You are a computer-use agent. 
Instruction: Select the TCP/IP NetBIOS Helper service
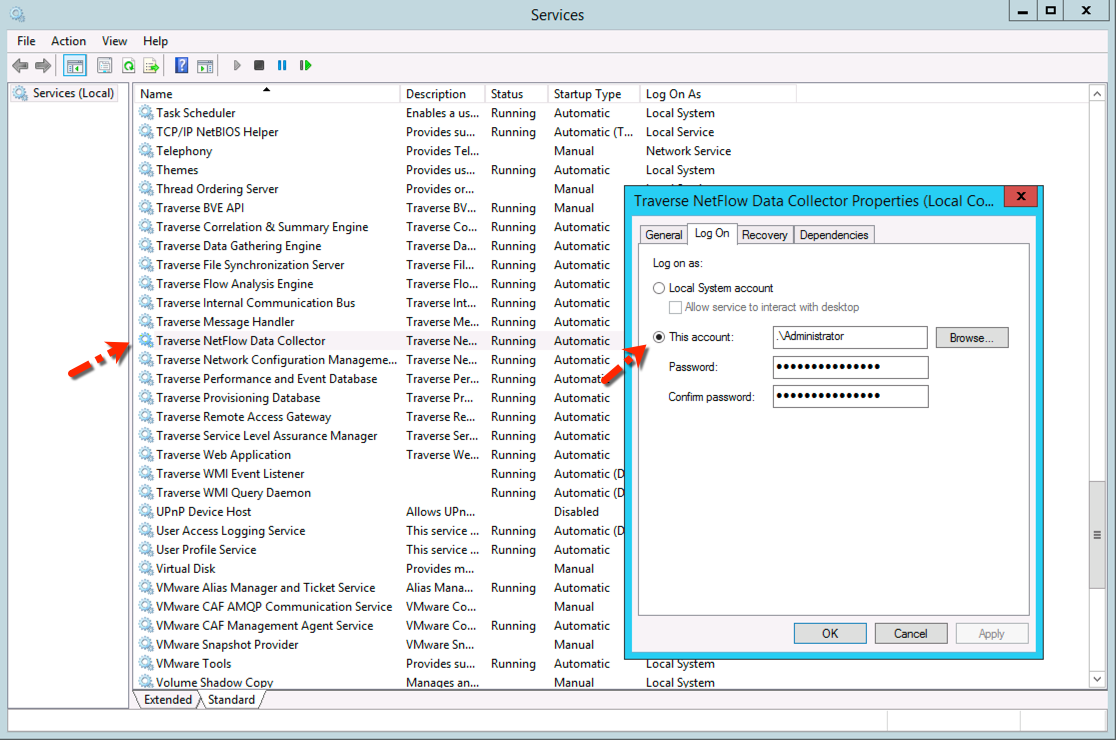coord(217,132)
